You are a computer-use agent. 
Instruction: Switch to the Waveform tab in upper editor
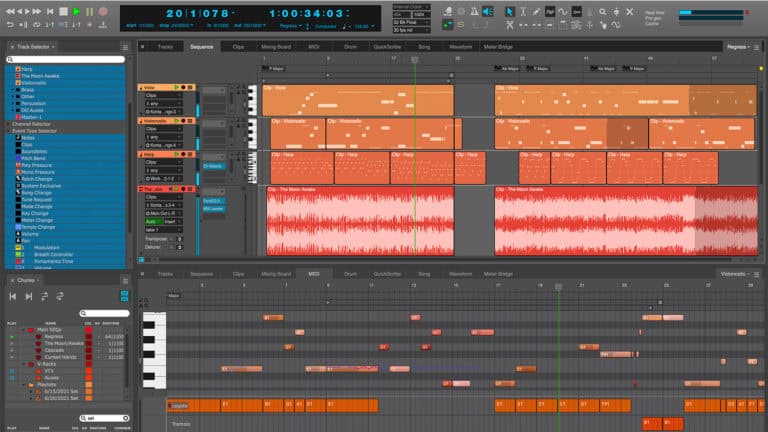coord(460,47)
